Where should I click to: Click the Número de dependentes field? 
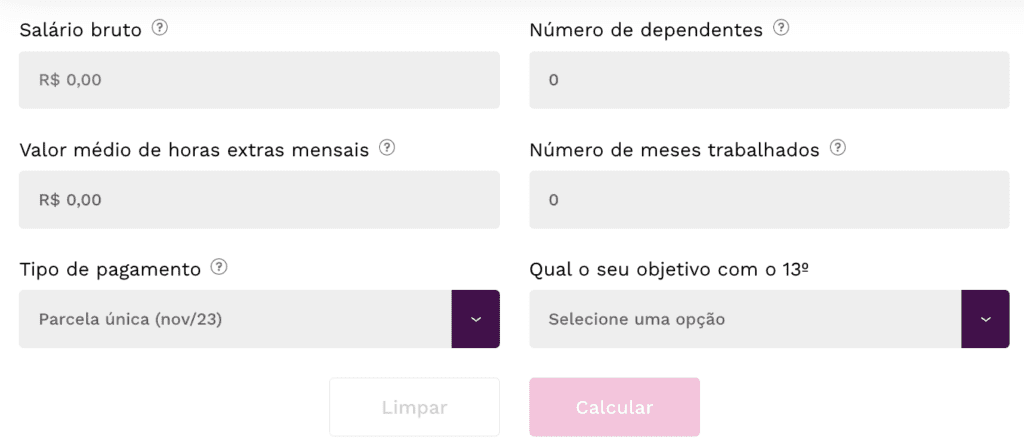769,80
